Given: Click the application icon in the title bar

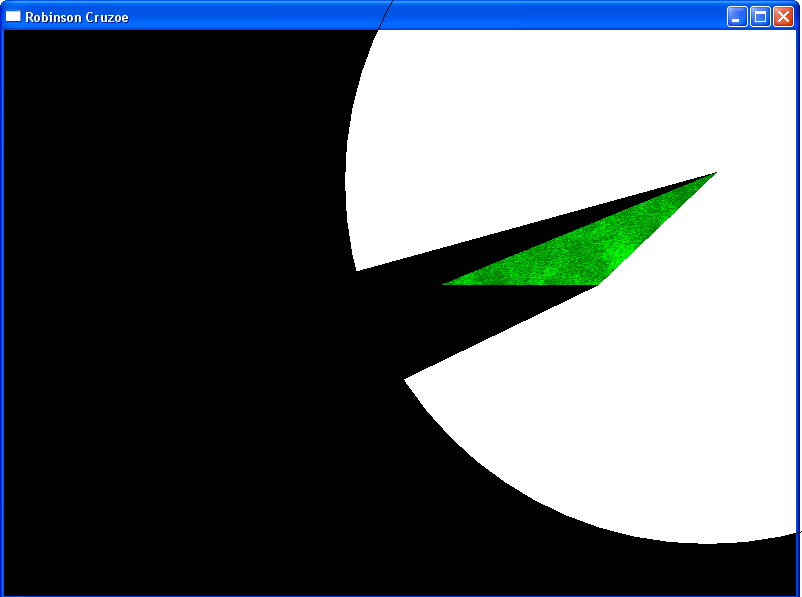Looking at the screenshot, I should pyautogui.click(x=13, y=16).
